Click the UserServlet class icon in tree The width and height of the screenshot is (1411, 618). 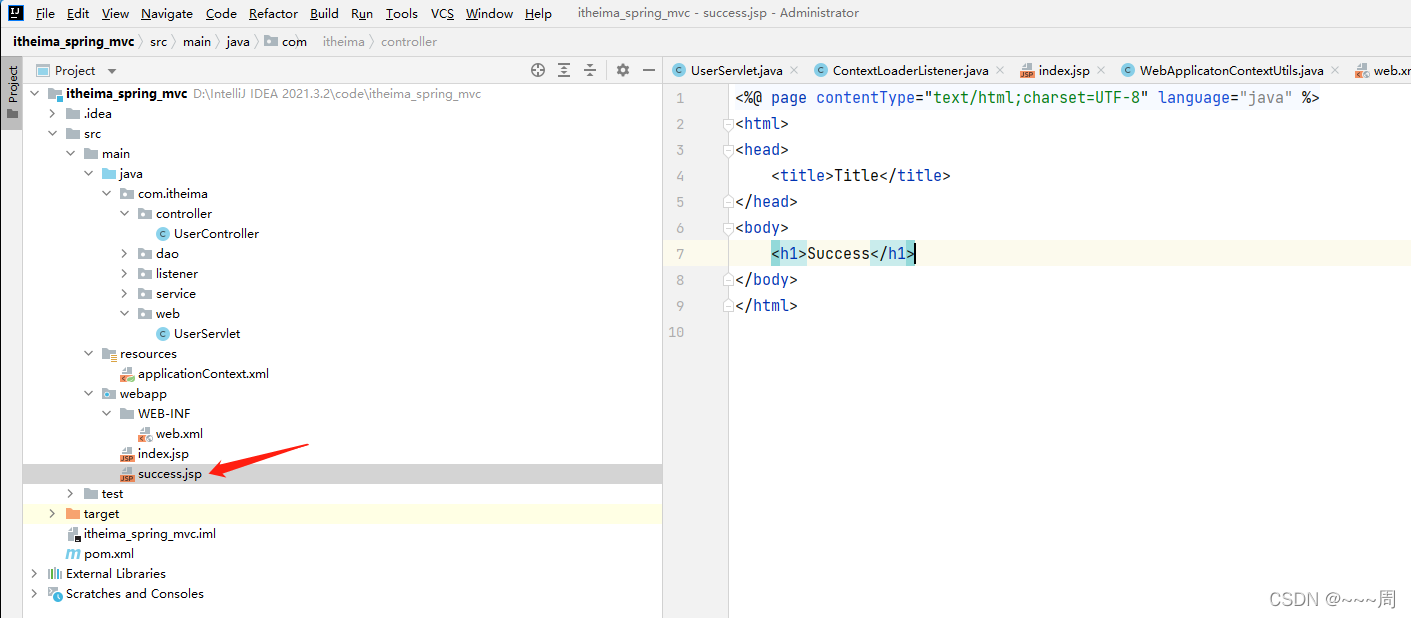(163, 334)
